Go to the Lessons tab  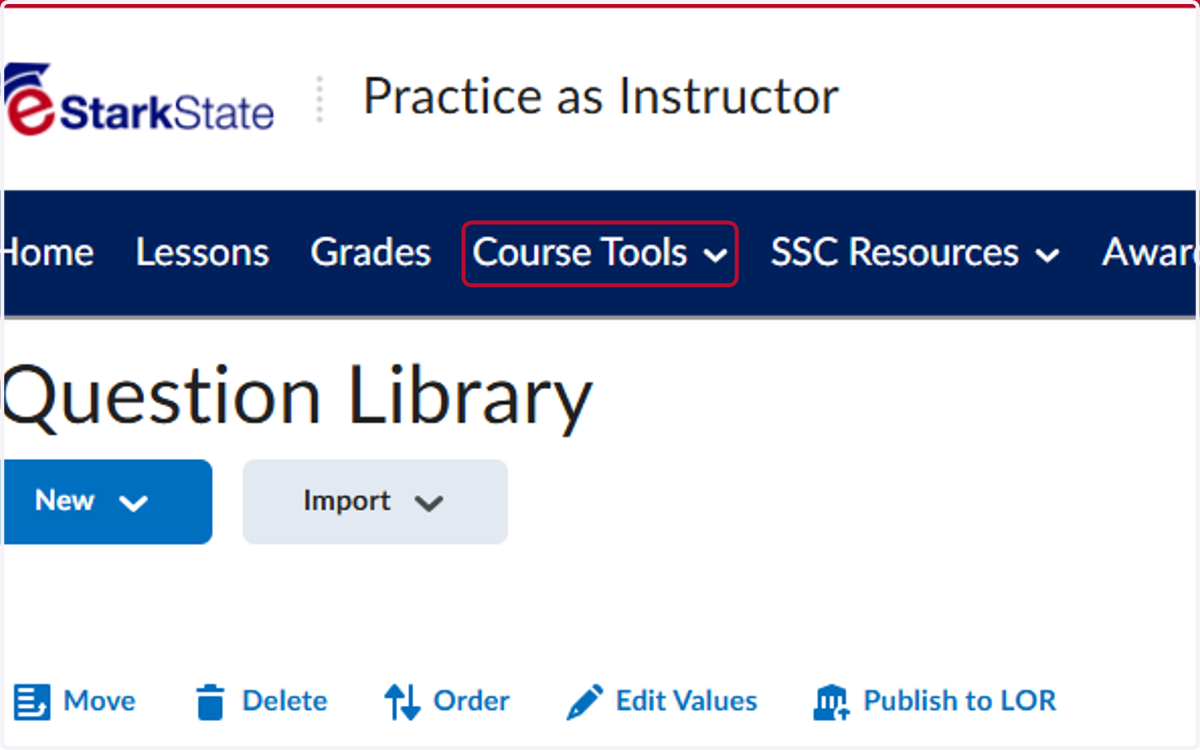[x=203, y=253]
